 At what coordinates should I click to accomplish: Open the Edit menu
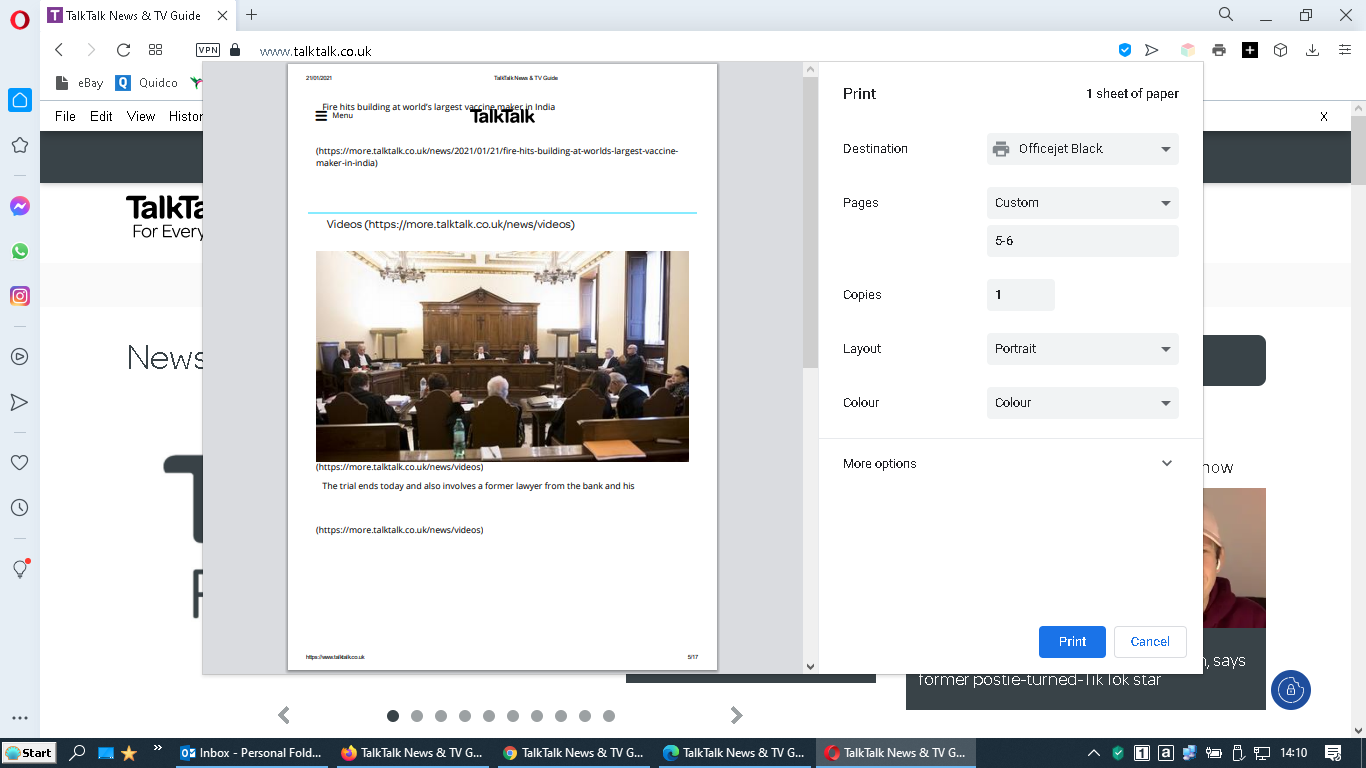(x=101, y=116)
